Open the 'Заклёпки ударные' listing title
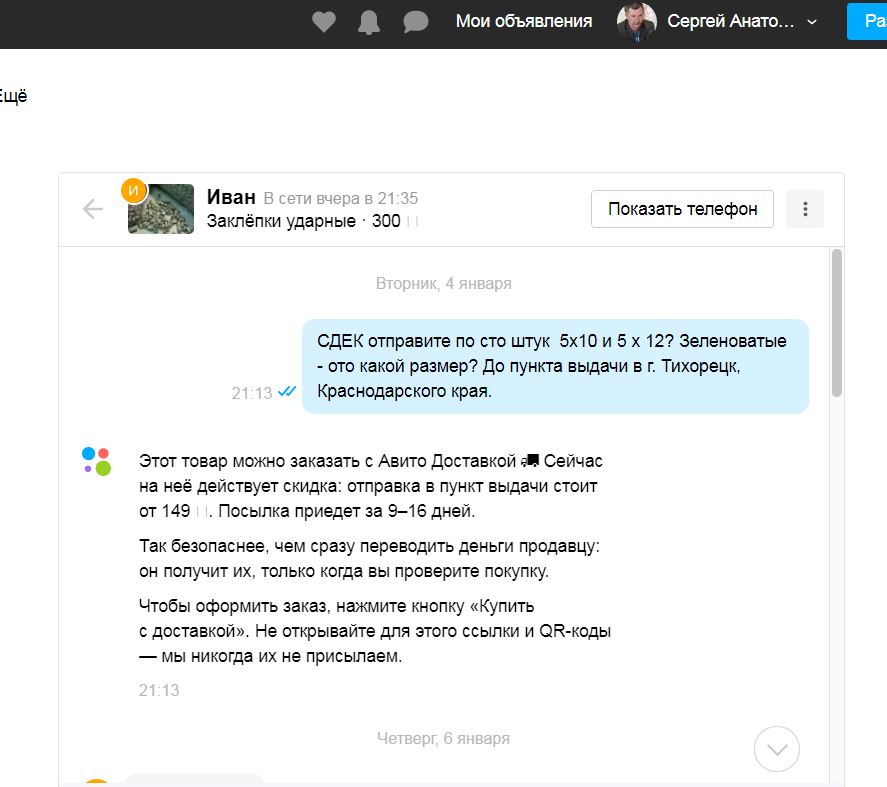The width and height of the screenshot is (887, 787). pos(281,221)
